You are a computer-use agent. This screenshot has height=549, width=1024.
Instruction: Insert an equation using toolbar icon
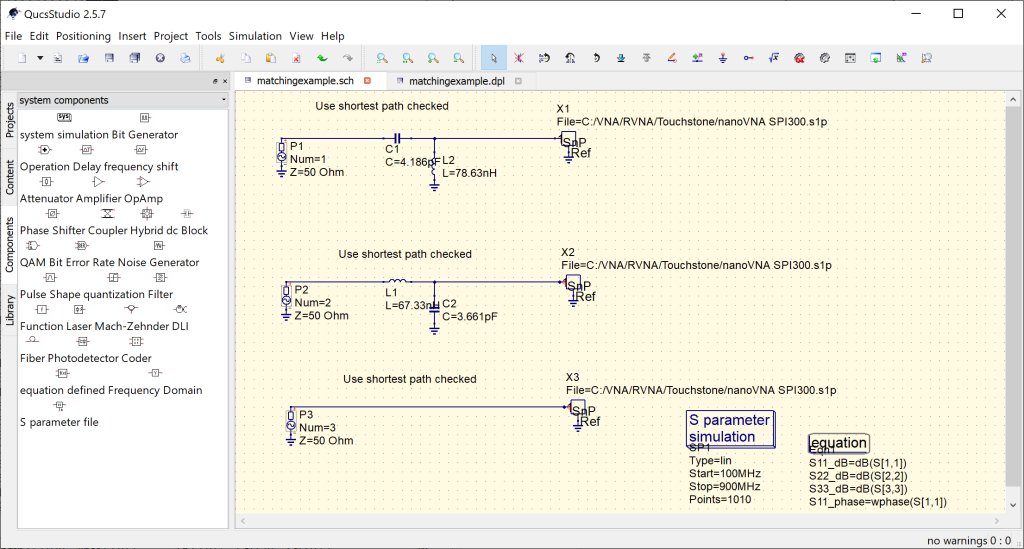pos(774,58)
